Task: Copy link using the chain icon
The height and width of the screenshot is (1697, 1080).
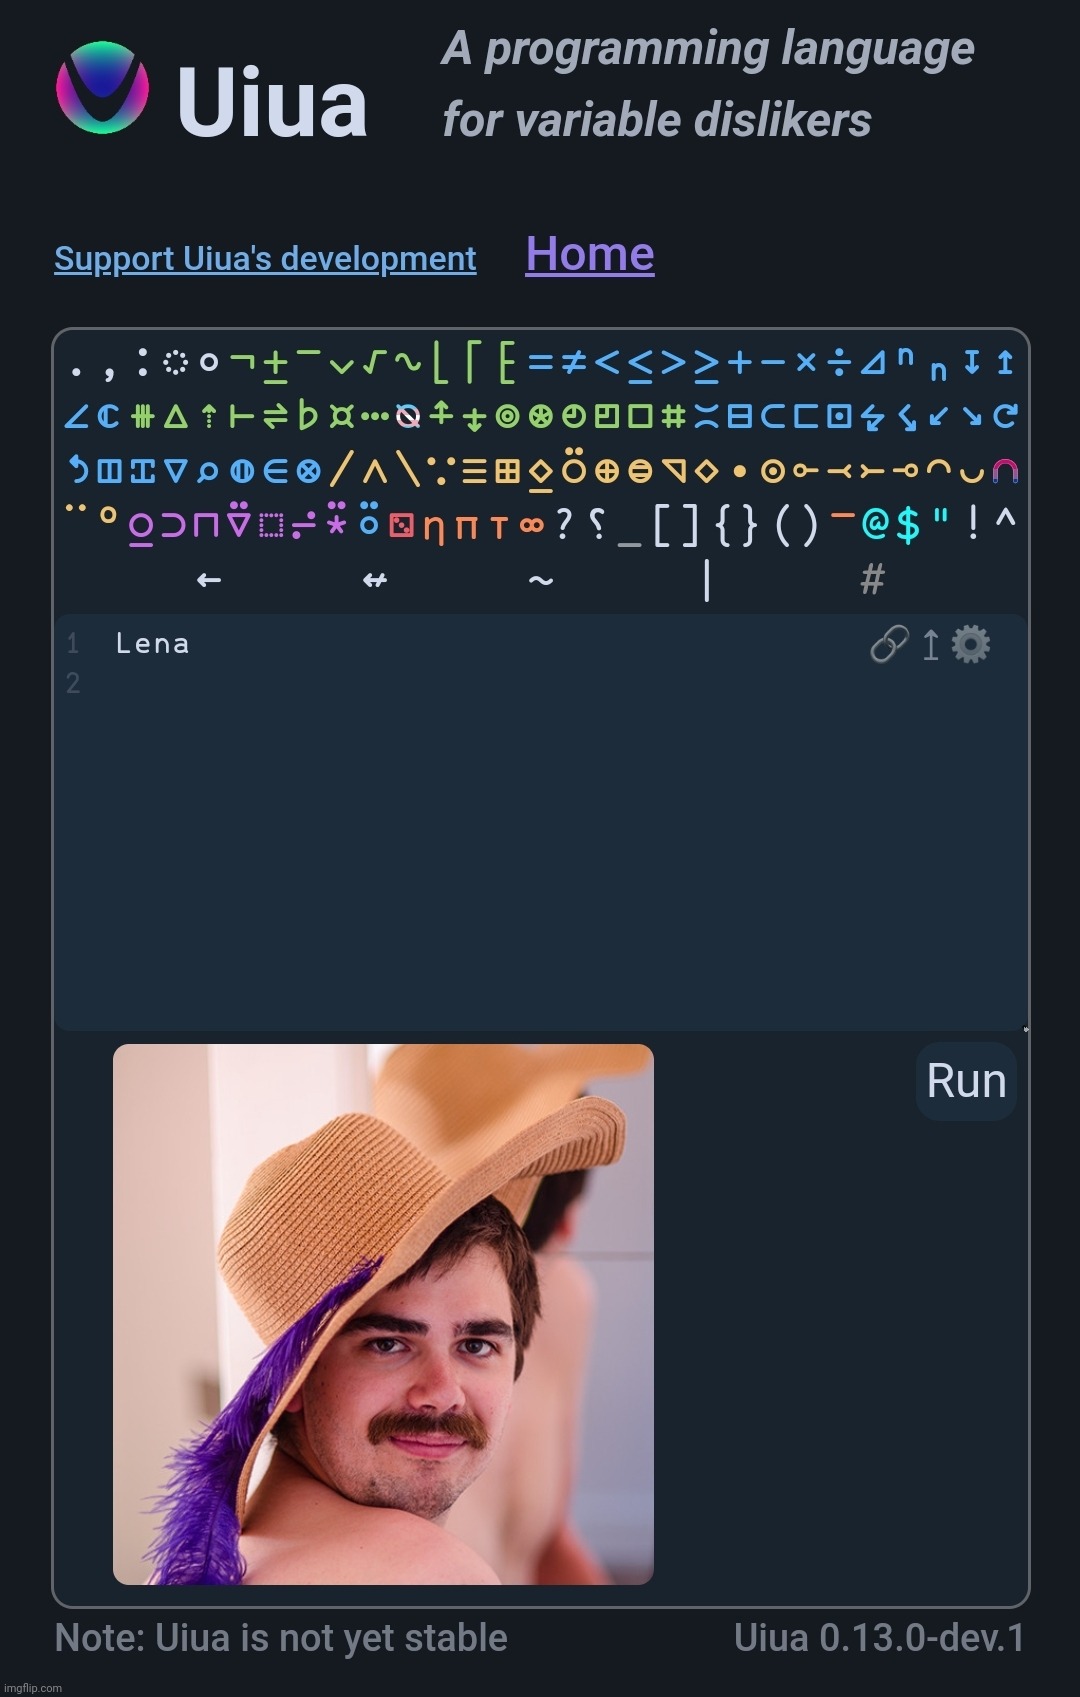Action: pos(889,644)
